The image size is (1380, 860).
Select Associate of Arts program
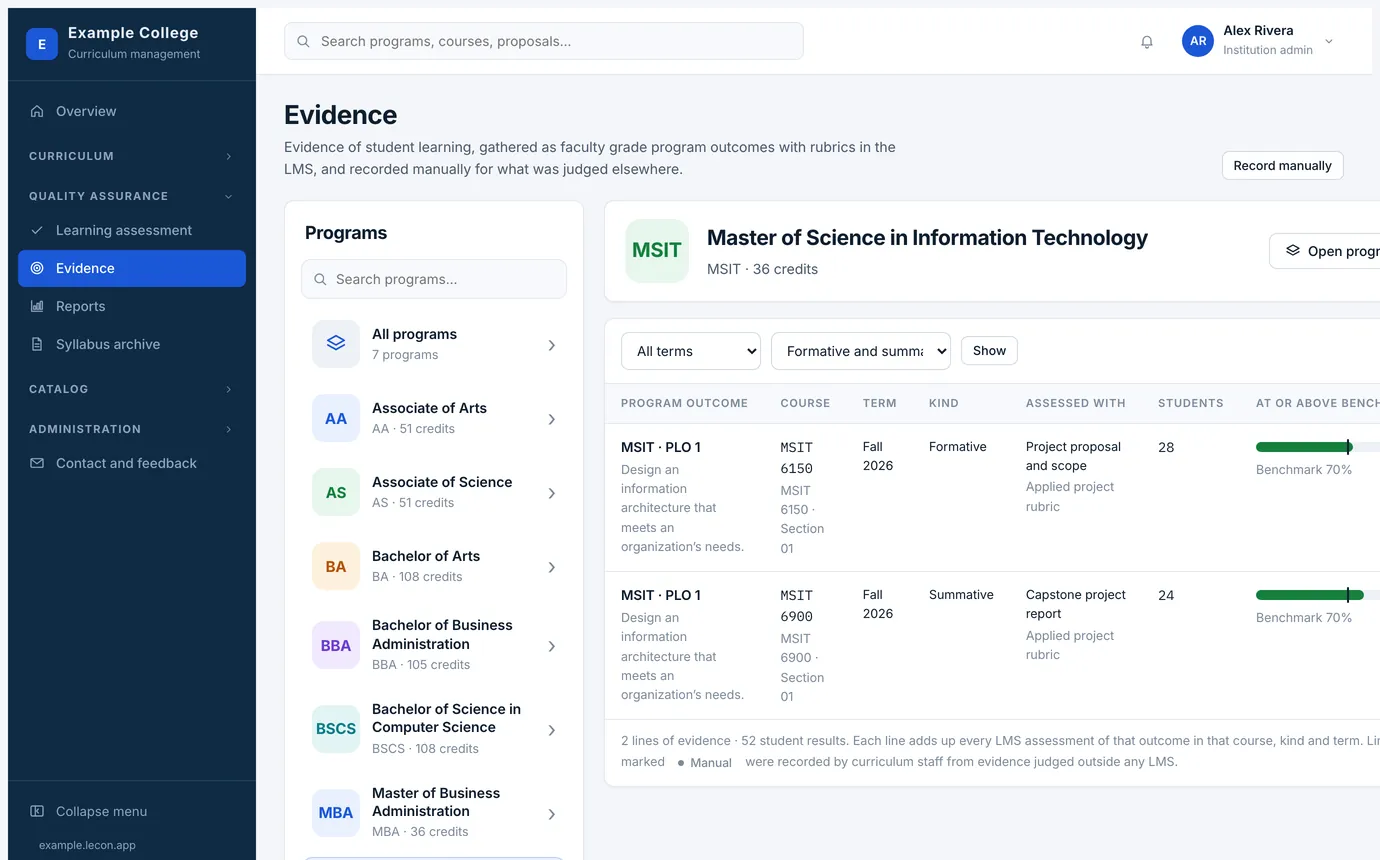(x=434, y=418)
